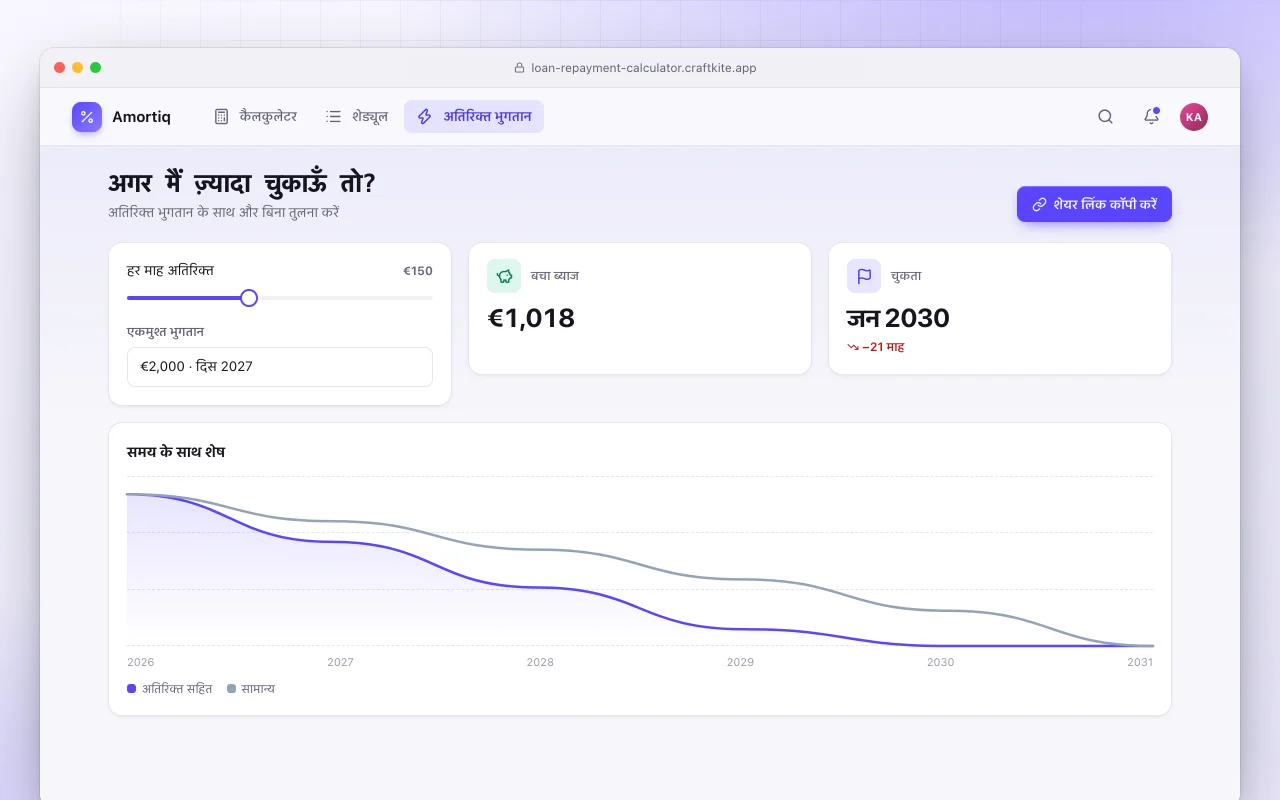Click the एकमुश्त भुगतान label
Screen dimensions: 1280x800
(x=166, y=332)
